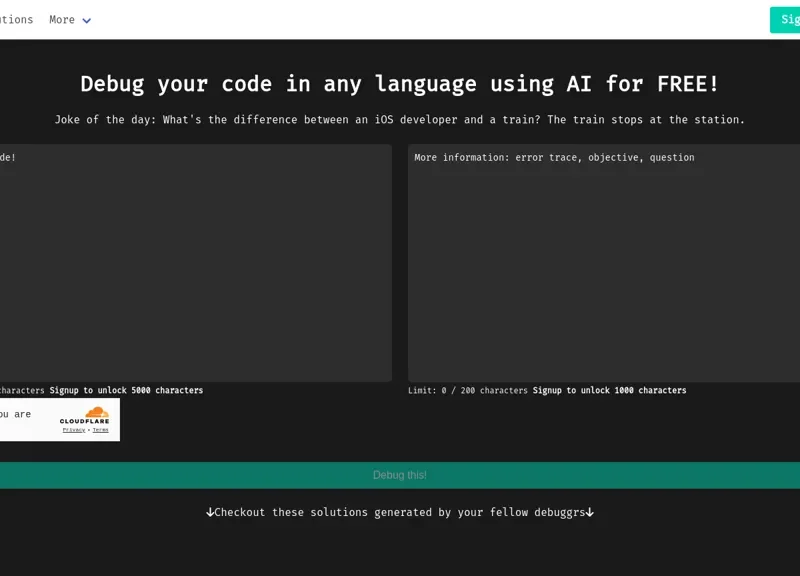The image size is (800, 576).
Task: Click the down arrow after debuggrs
Action: pos(590,512)
